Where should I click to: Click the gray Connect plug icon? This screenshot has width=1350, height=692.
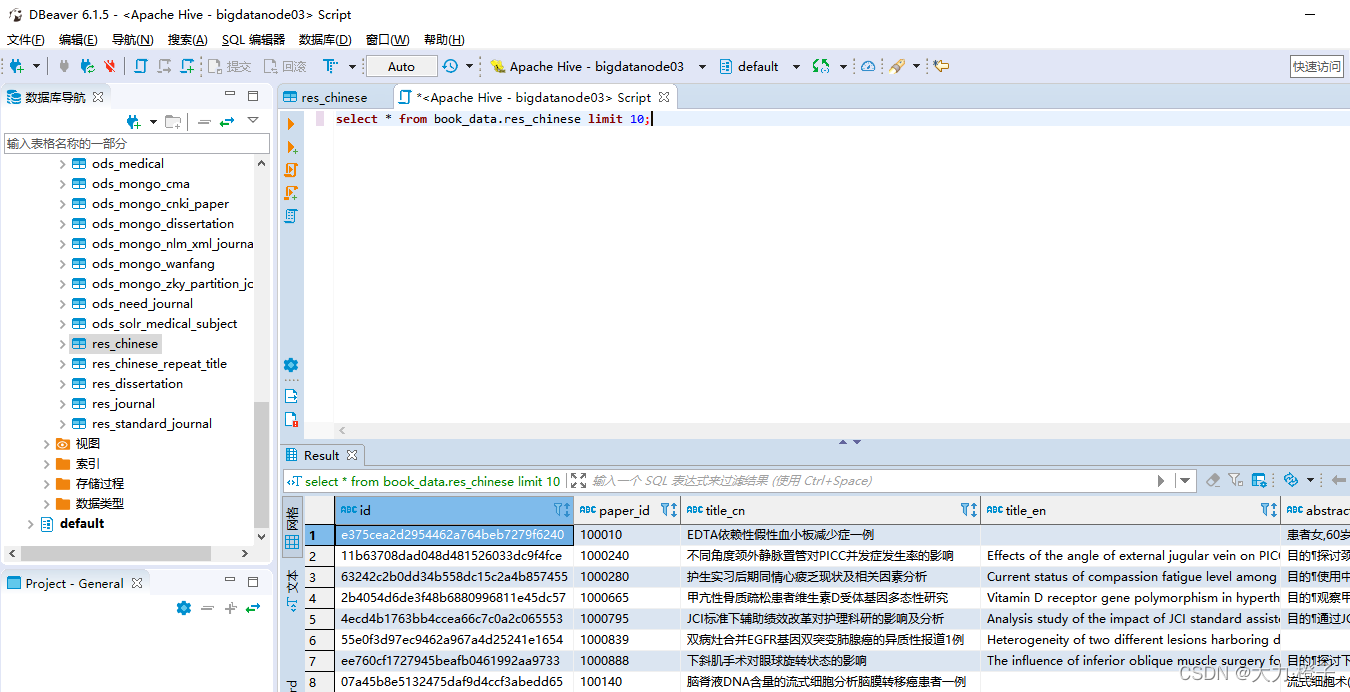point(65,66)
